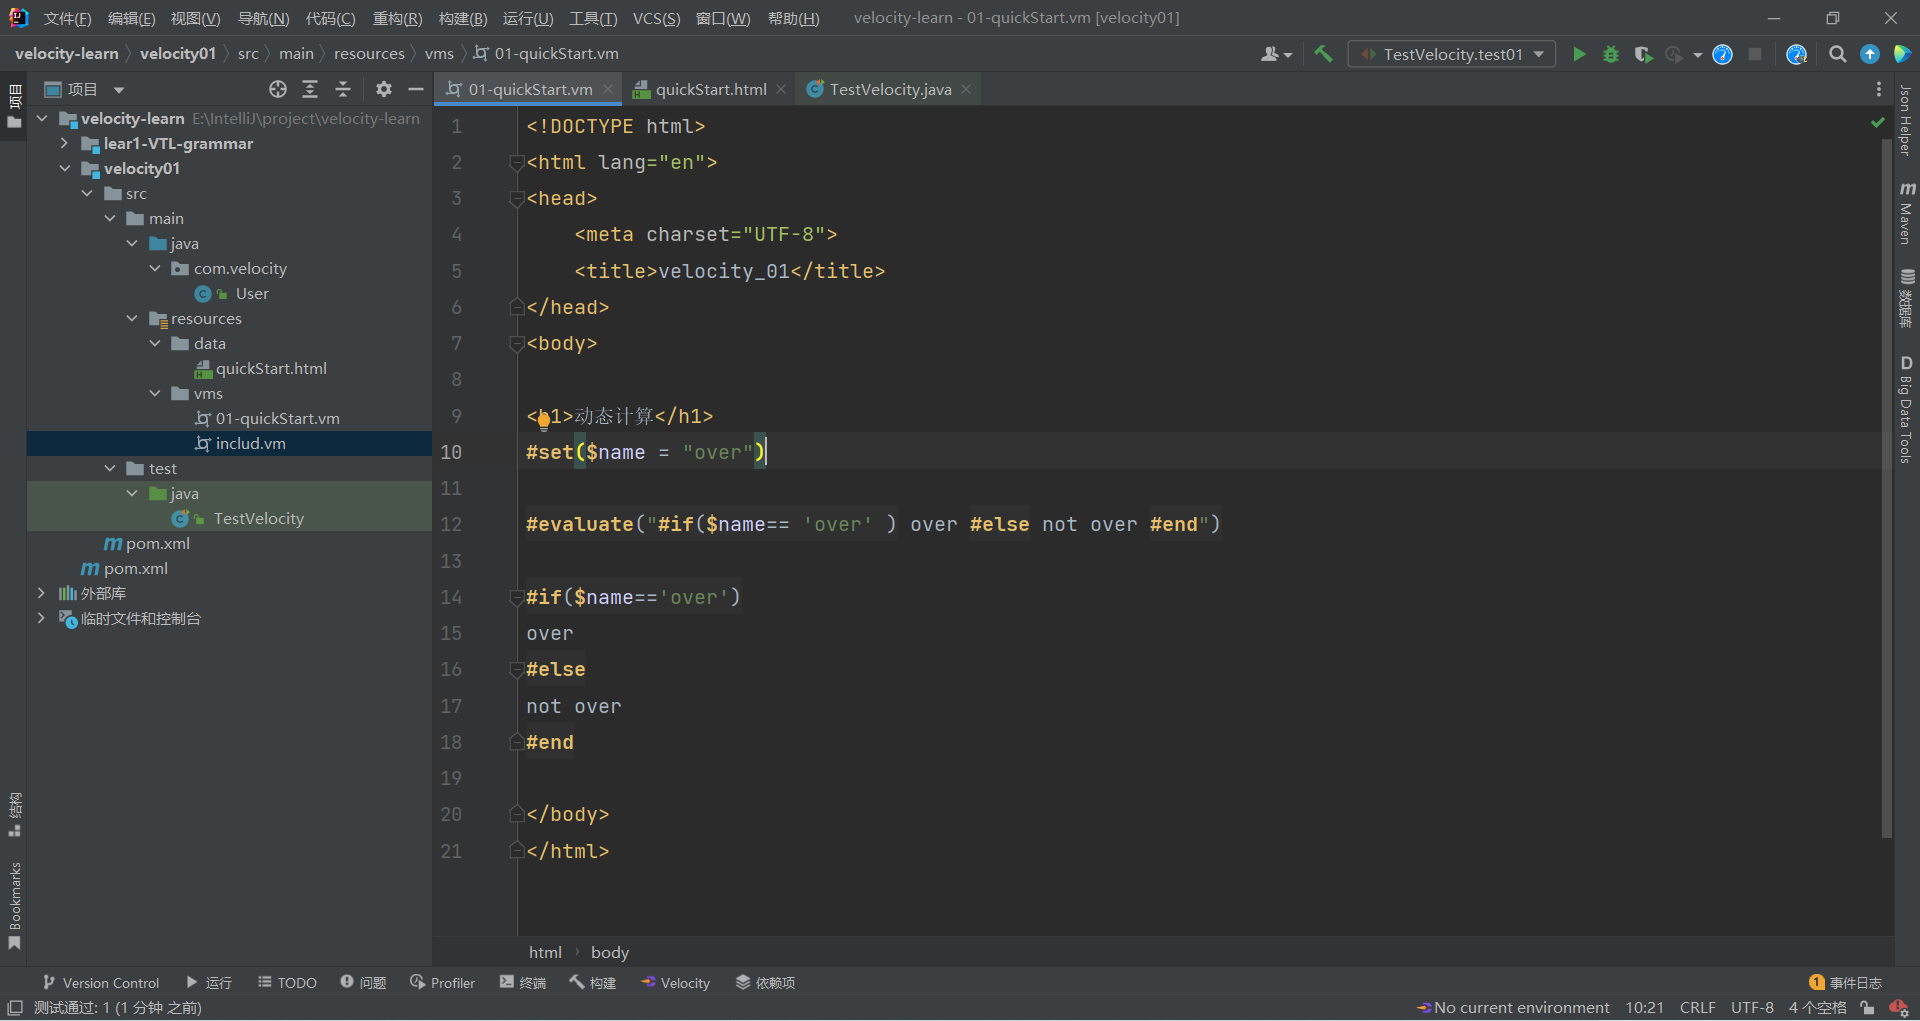This screenshot has width=1920, height=1021.
Task: Open the profiler dropdown arrow in toolbar
Action: tap(1698, 55)
